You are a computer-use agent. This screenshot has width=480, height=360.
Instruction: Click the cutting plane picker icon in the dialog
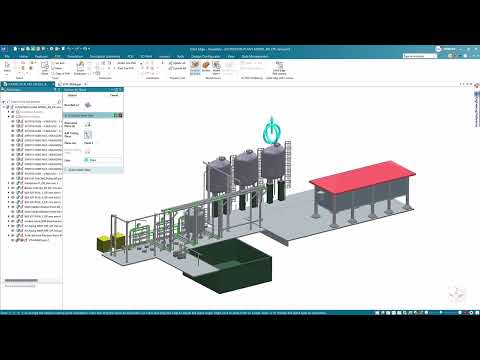[88, 135]
